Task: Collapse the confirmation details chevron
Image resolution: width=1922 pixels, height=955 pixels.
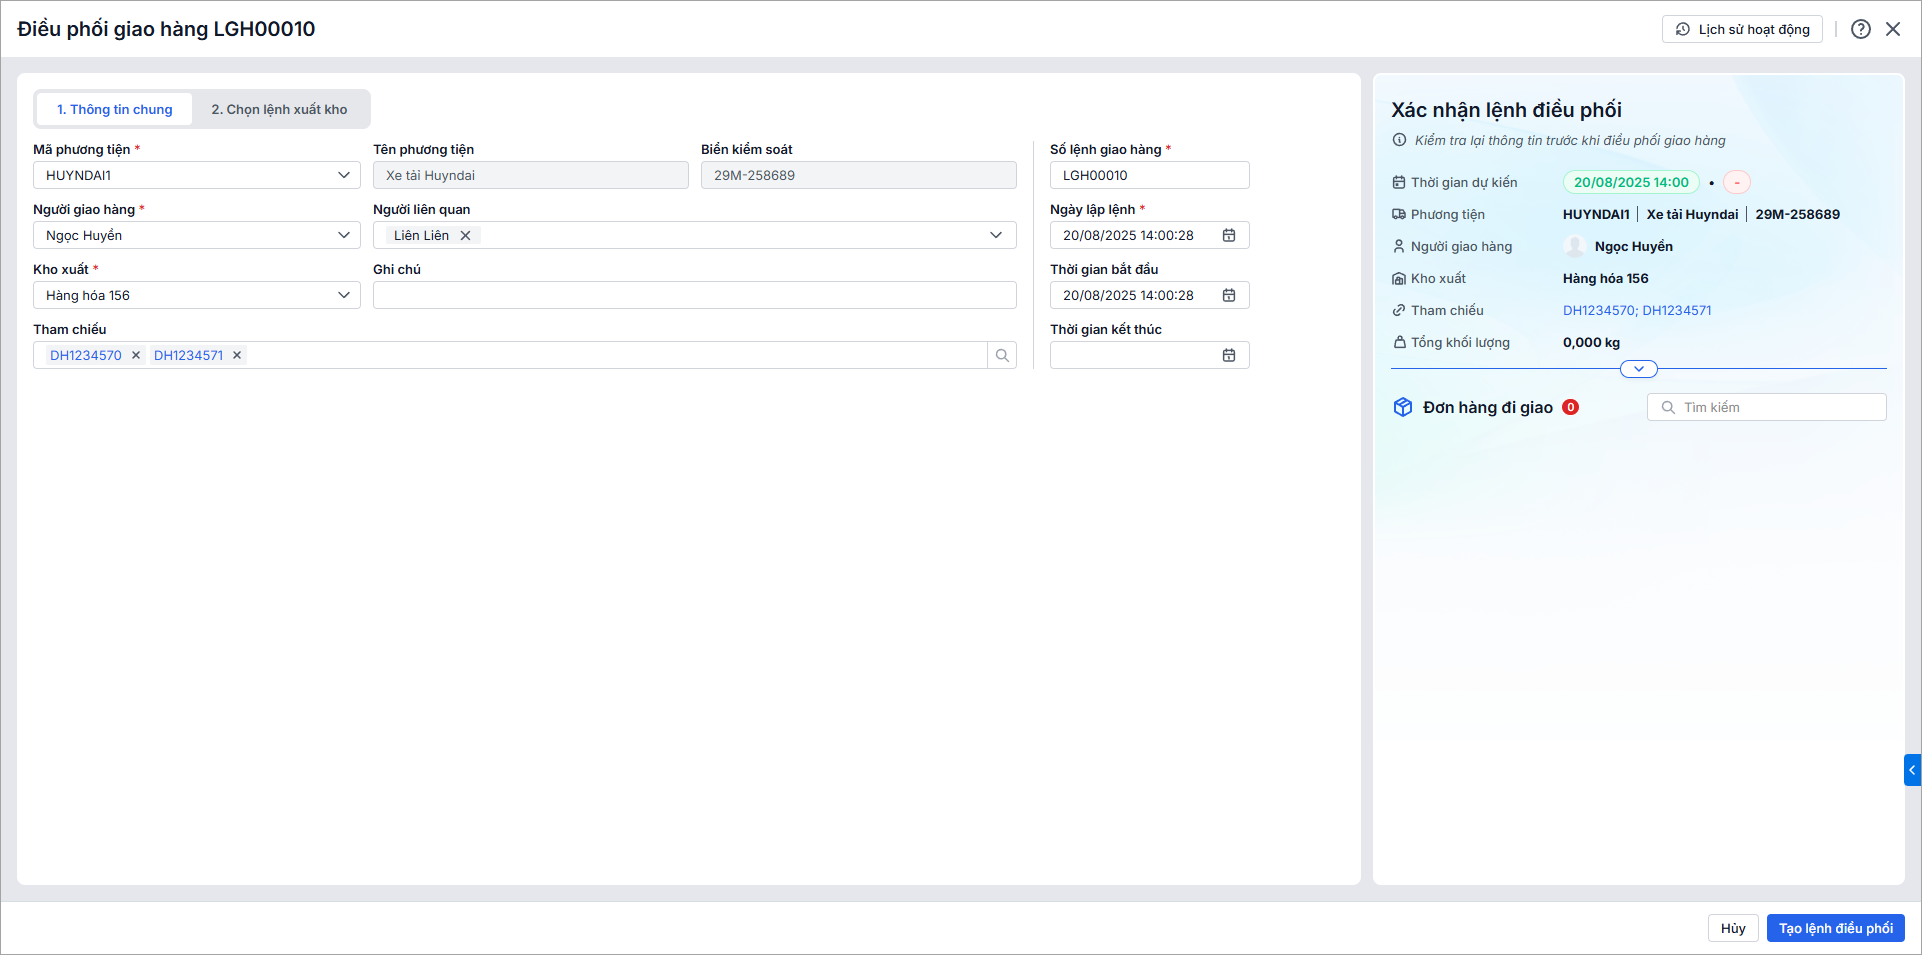Action: coord(1638,369)
